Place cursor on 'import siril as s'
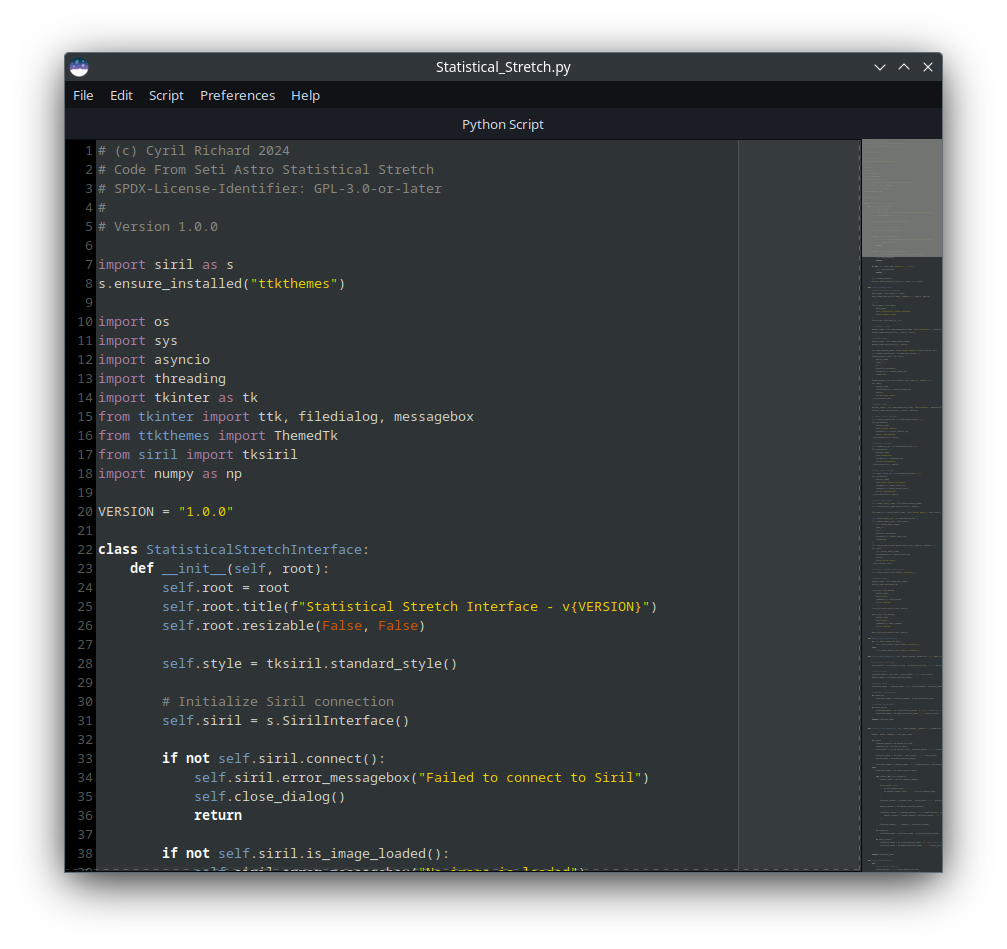 166,265
